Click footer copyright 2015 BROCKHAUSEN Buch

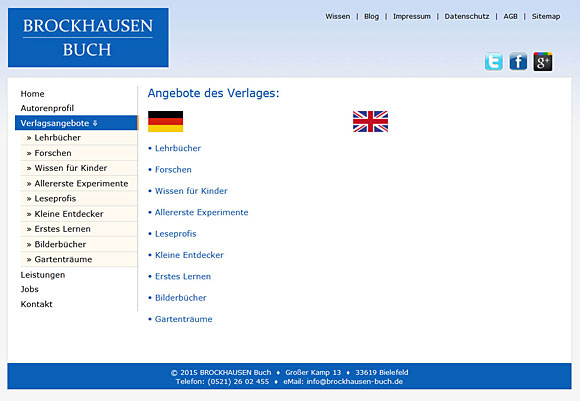221,373
